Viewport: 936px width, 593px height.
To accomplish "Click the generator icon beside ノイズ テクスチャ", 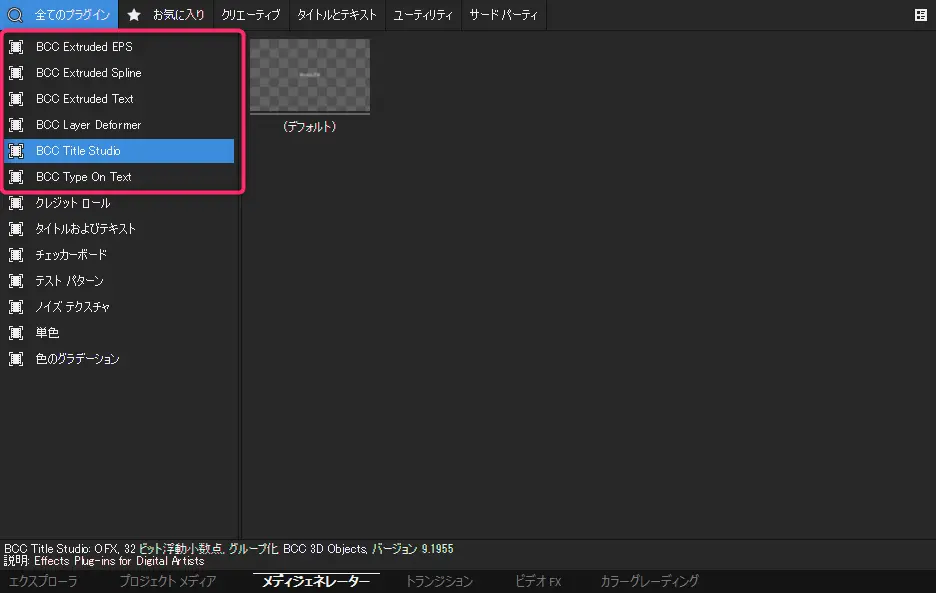I will pyautogui.click(x=16, y=307).
